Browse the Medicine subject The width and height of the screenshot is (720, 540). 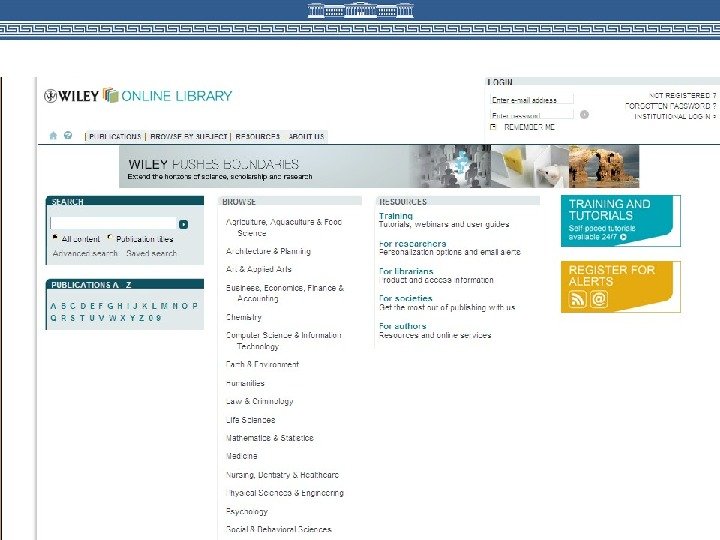coord(242,456)
